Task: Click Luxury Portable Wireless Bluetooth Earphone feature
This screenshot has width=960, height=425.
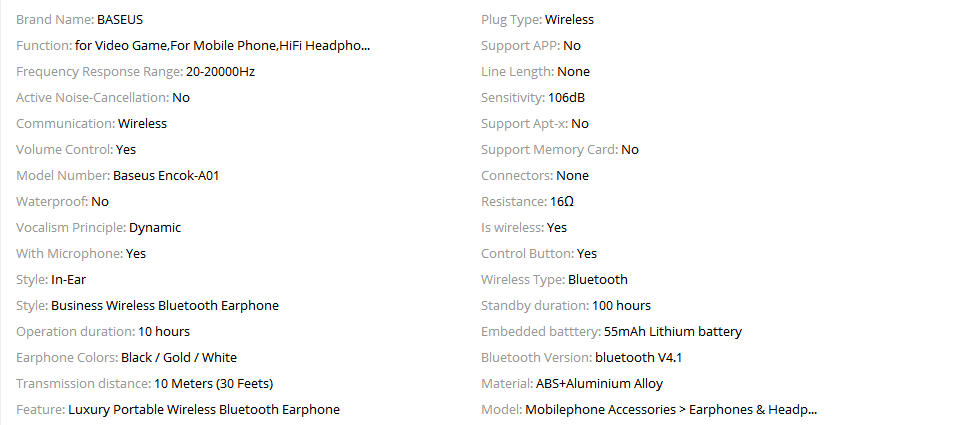Action: click(x=204, y=409)
